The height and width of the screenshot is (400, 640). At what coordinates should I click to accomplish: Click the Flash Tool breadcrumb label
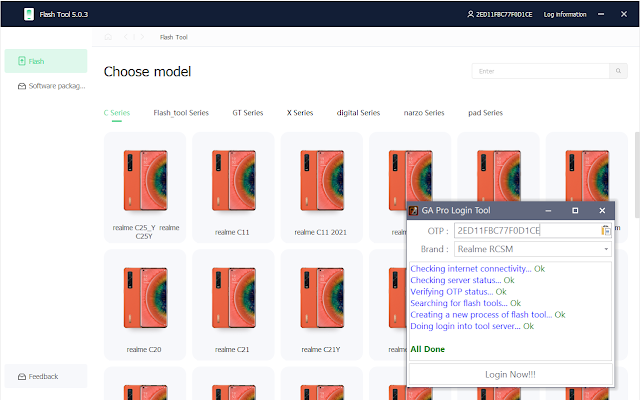coord(173,37)
